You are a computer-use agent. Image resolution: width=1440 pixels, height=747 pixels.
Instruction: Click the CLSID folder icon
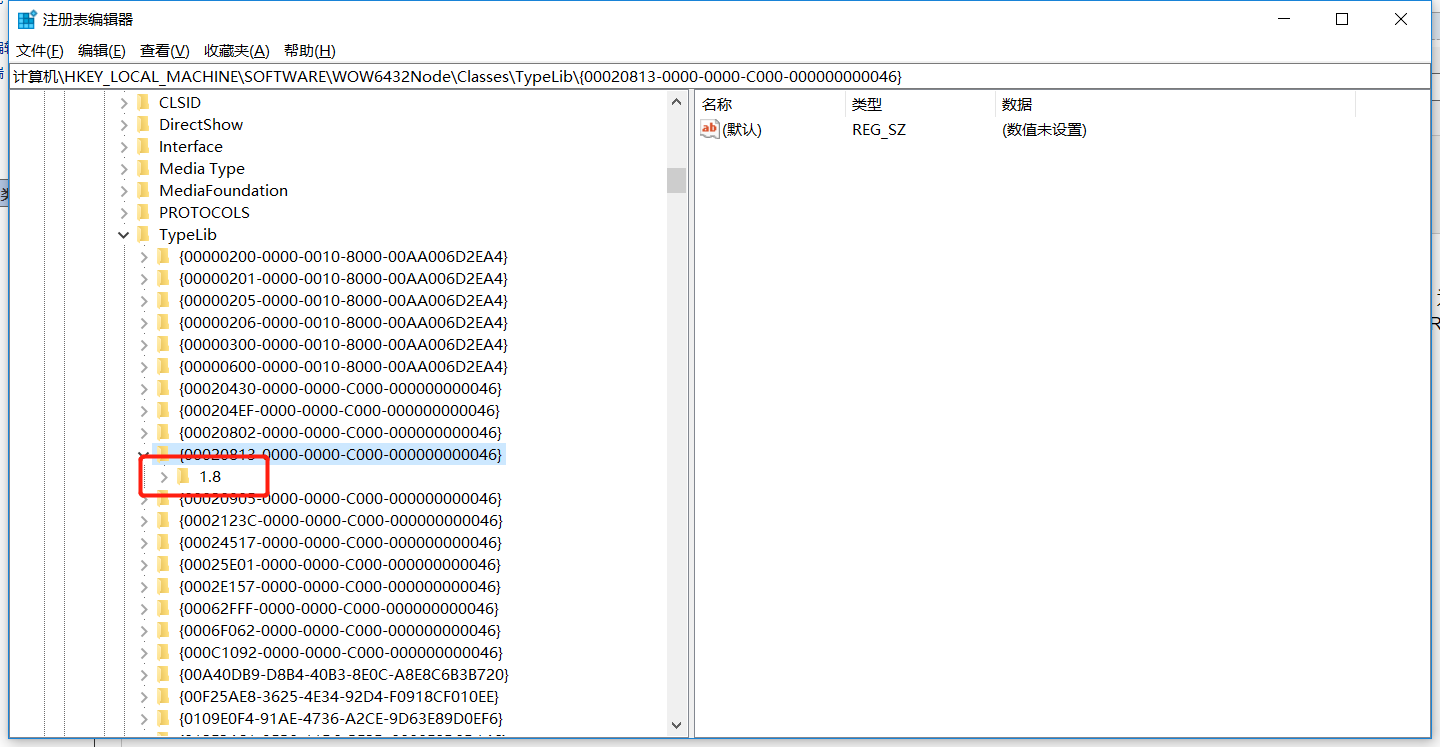143,102
